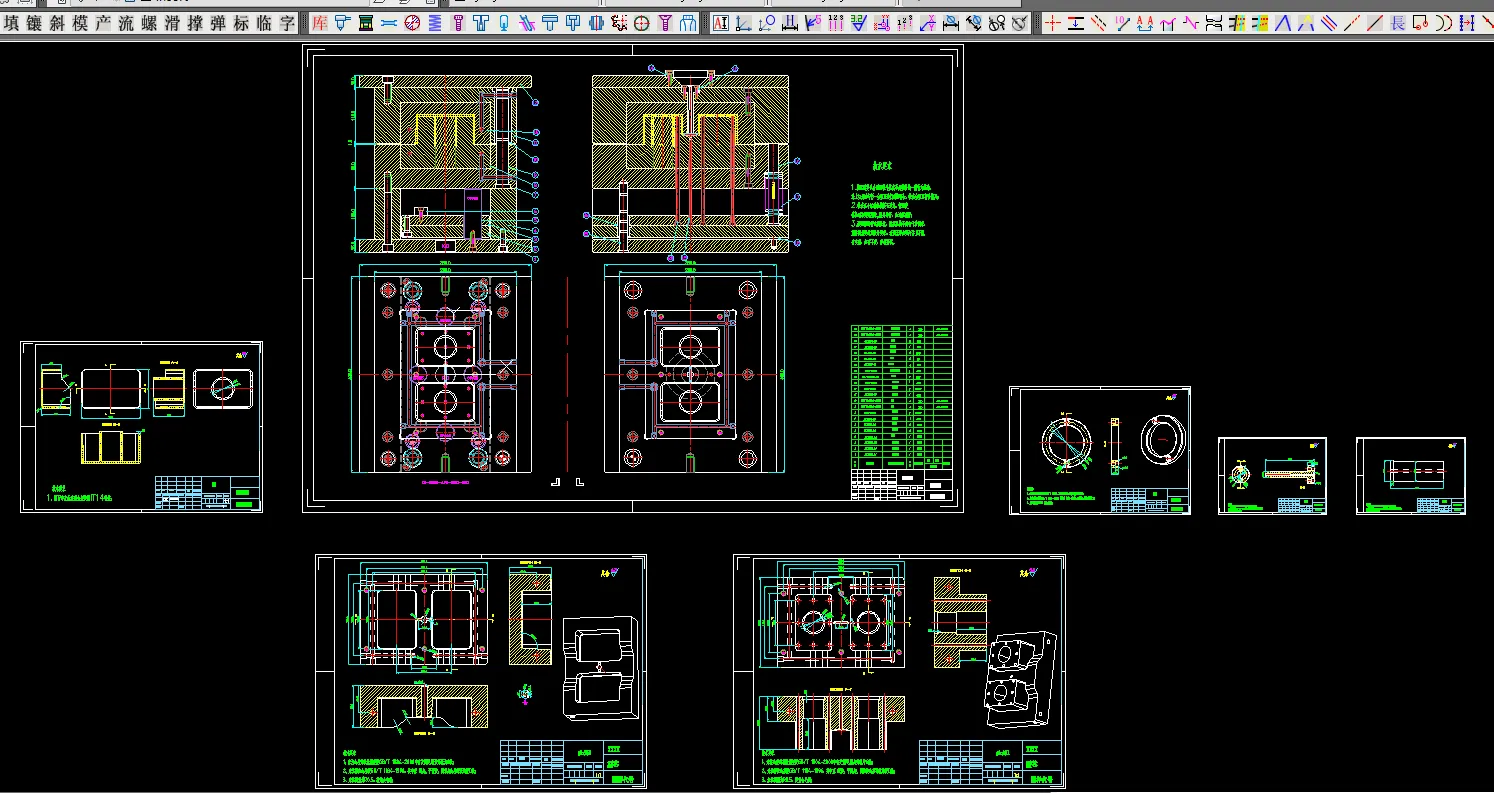The width and height of the screenshot is (1494, 793).
Task: Select the red dashed crosshair centerline icon
Action: (1053, 23)
